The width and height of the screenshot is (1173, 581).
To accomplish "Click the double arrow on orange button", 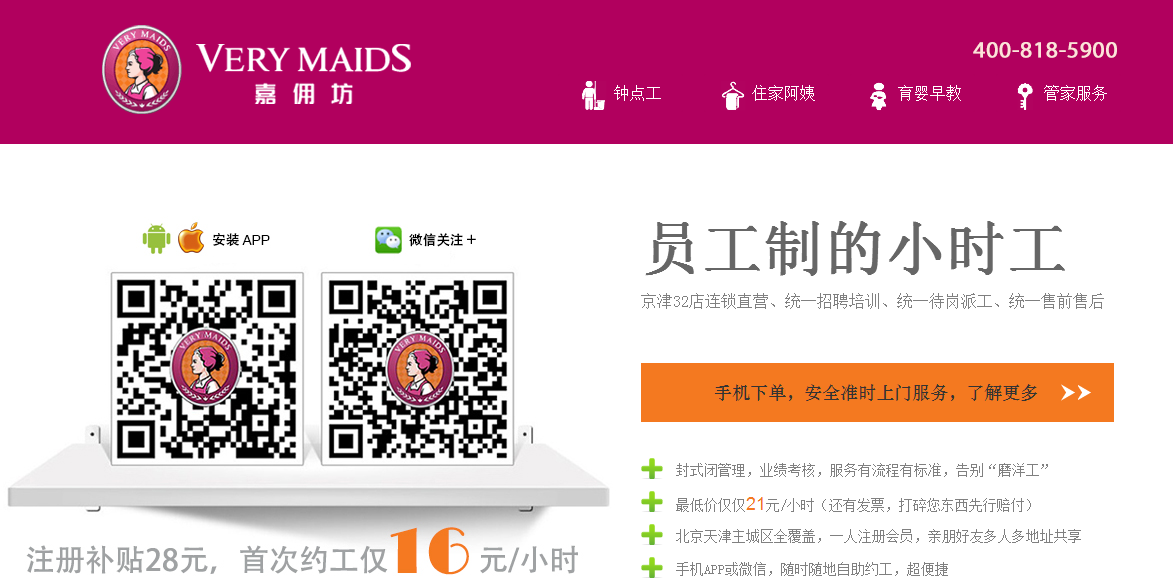I will (x=1075, y=393).
